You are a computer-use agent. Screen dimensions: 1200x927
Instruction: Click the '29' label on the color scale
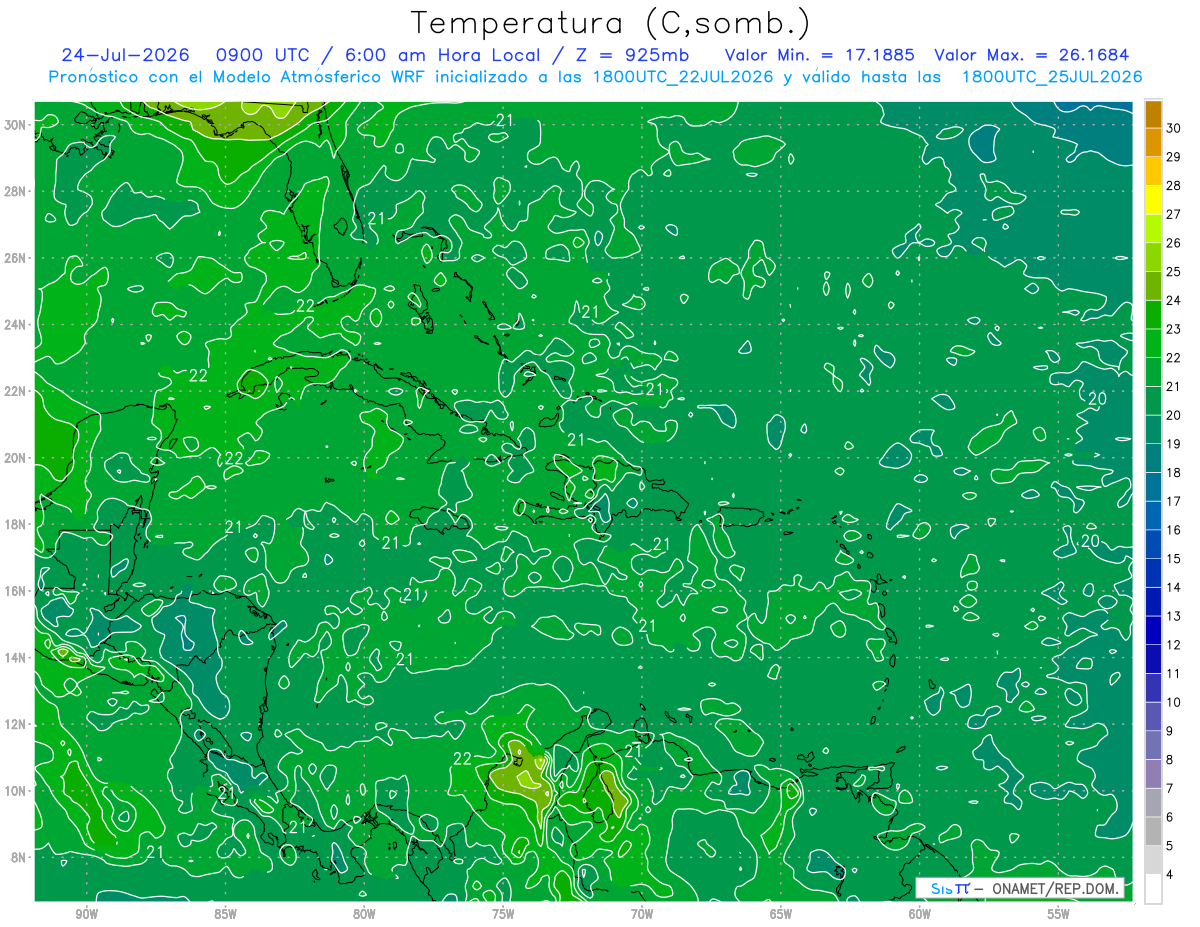point(1174,157)
